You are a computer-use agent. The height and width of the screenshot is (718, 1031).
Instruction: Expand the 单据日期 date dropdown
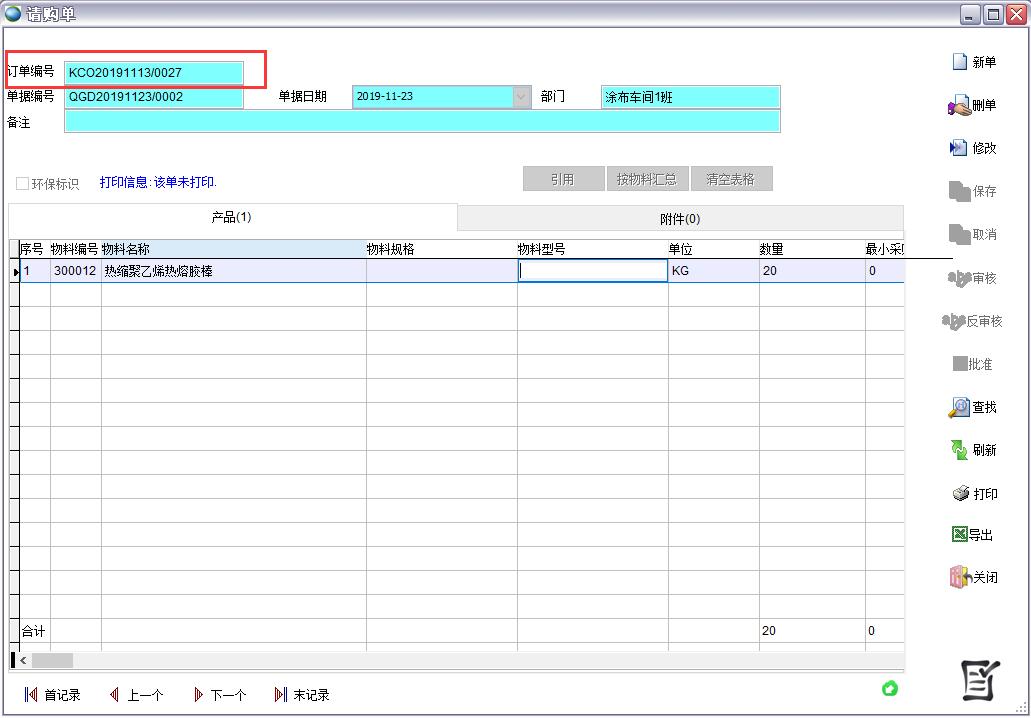pos(521,97)
